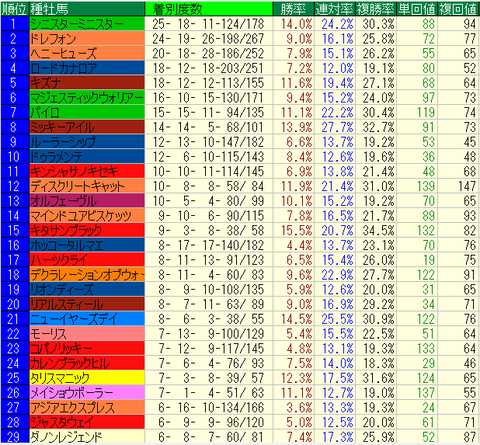480x445 pixels.
Task: Select the sire リアルスティール
Action: tap(87, 304)
